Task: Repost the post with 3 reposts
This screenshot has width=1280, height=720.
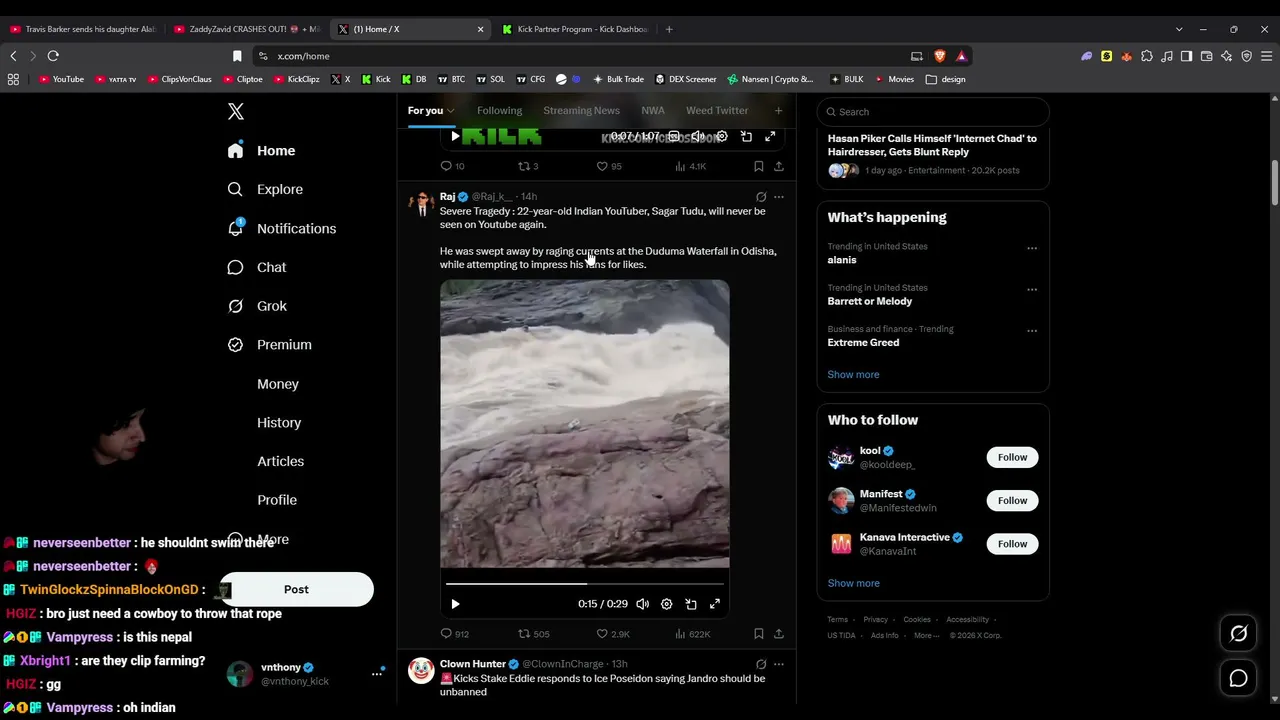Action: (x=528, y=166)
